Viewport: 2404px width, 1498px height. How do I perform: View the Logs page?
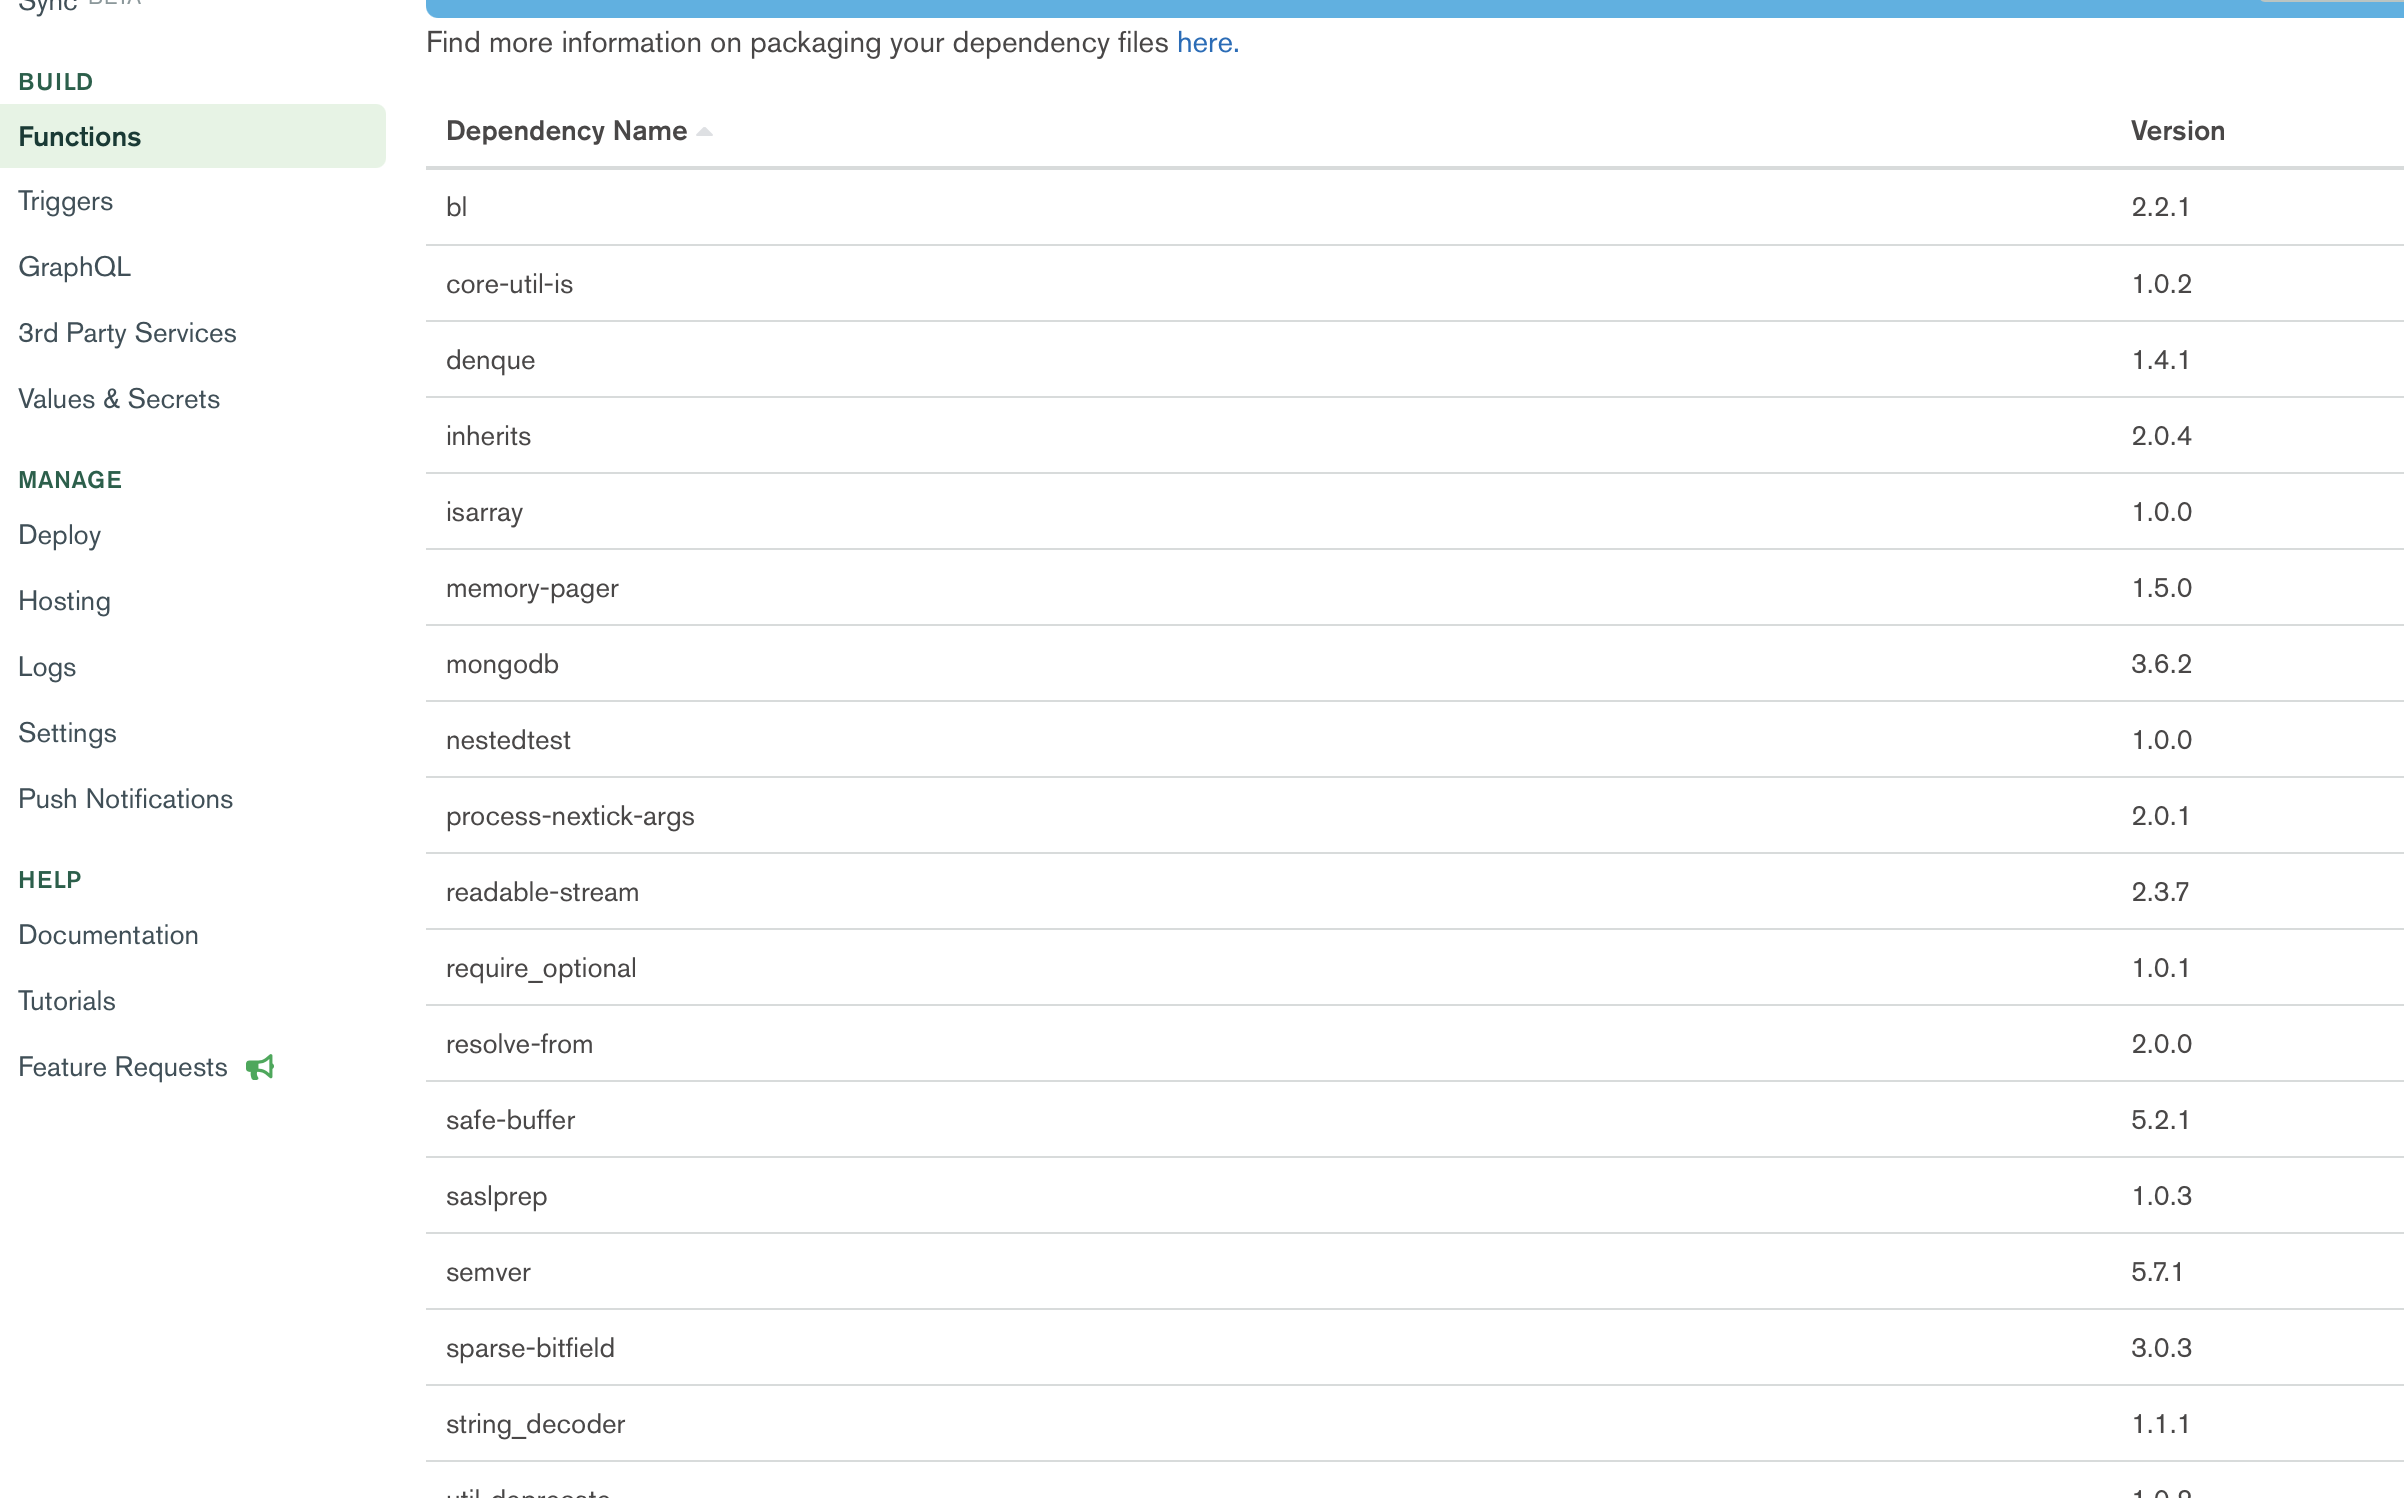tap(47, 667)
